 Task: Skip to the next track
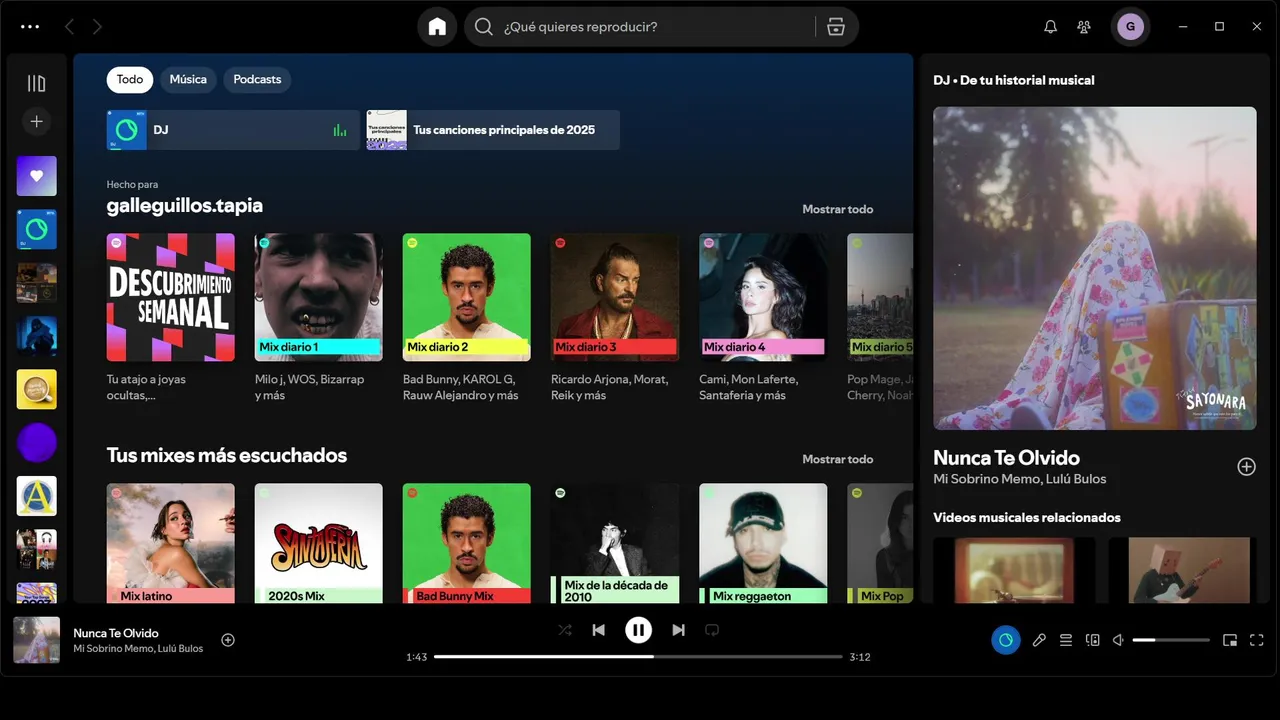[678, 630]
